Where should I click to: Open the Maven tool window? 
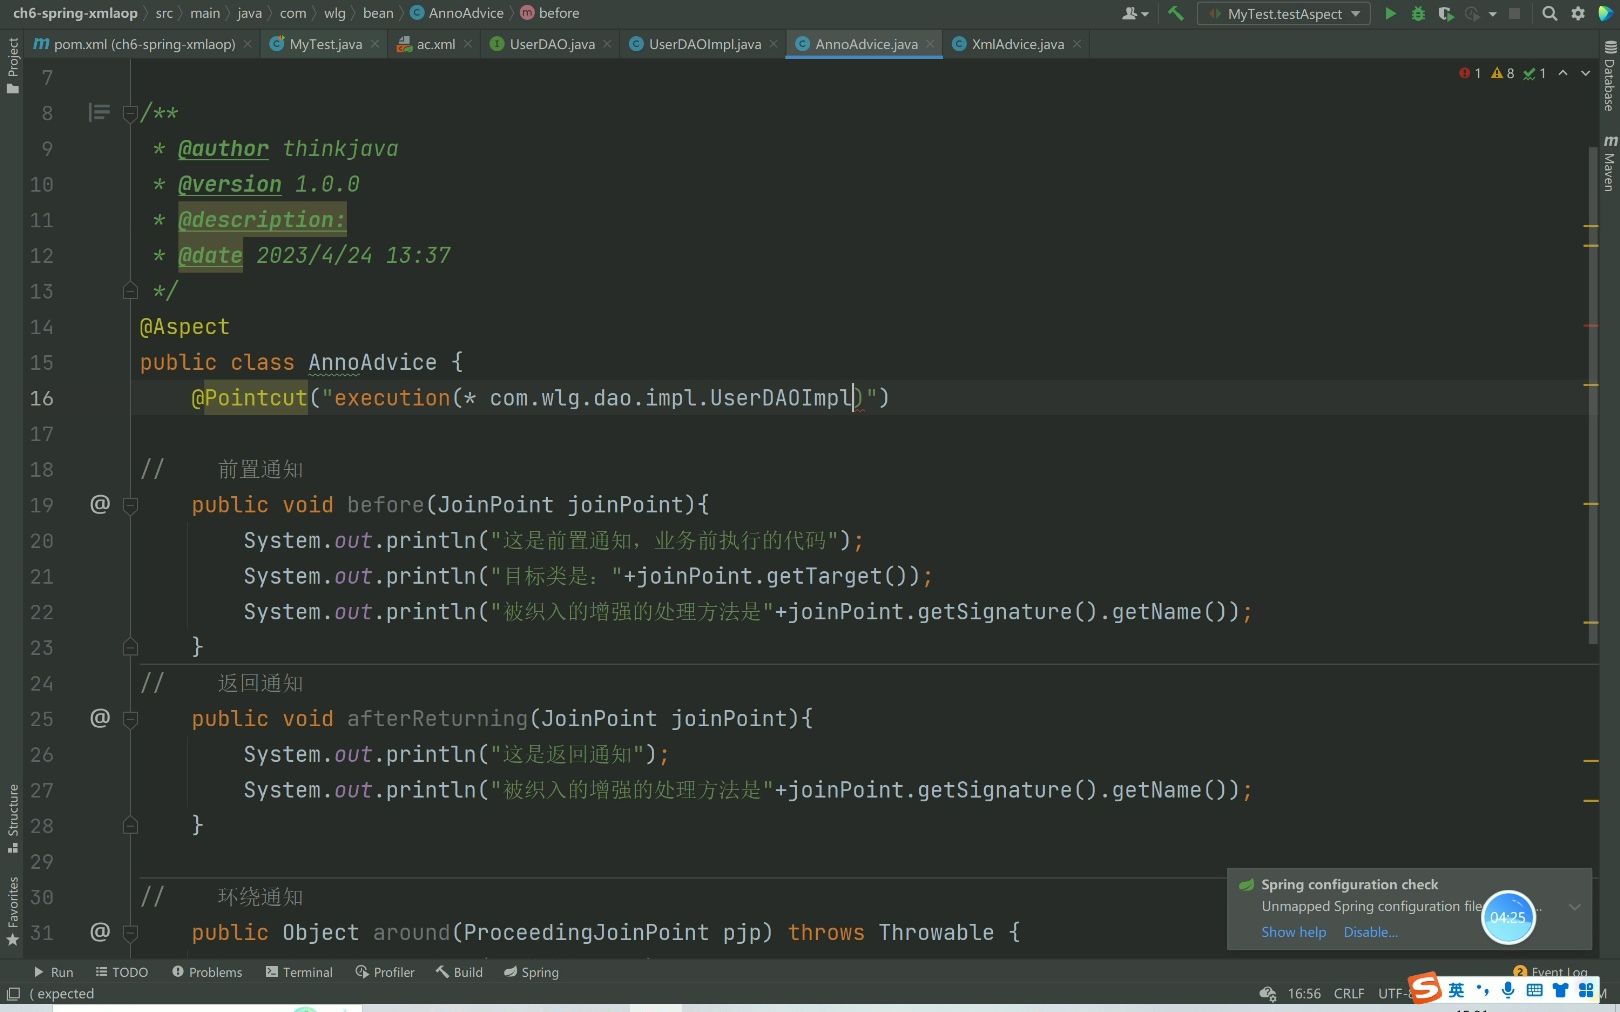pos(1609,163)
